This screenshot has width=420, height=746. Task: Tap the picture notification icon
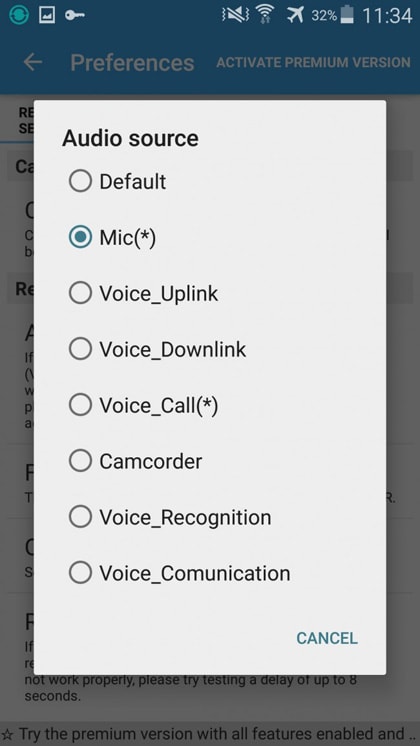(47, 15)
